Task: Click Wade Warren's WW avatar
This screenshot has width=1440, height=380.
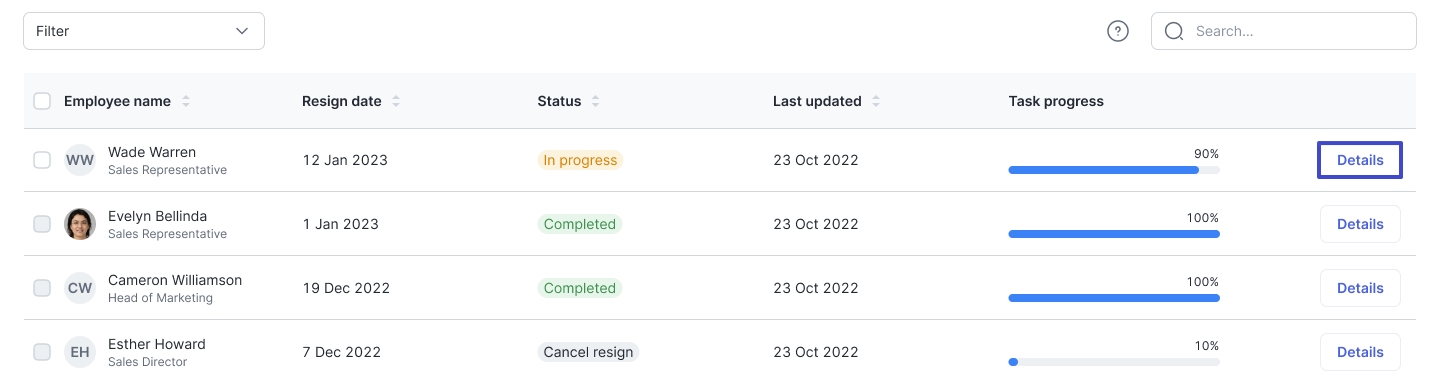Action: click(80, 160)
